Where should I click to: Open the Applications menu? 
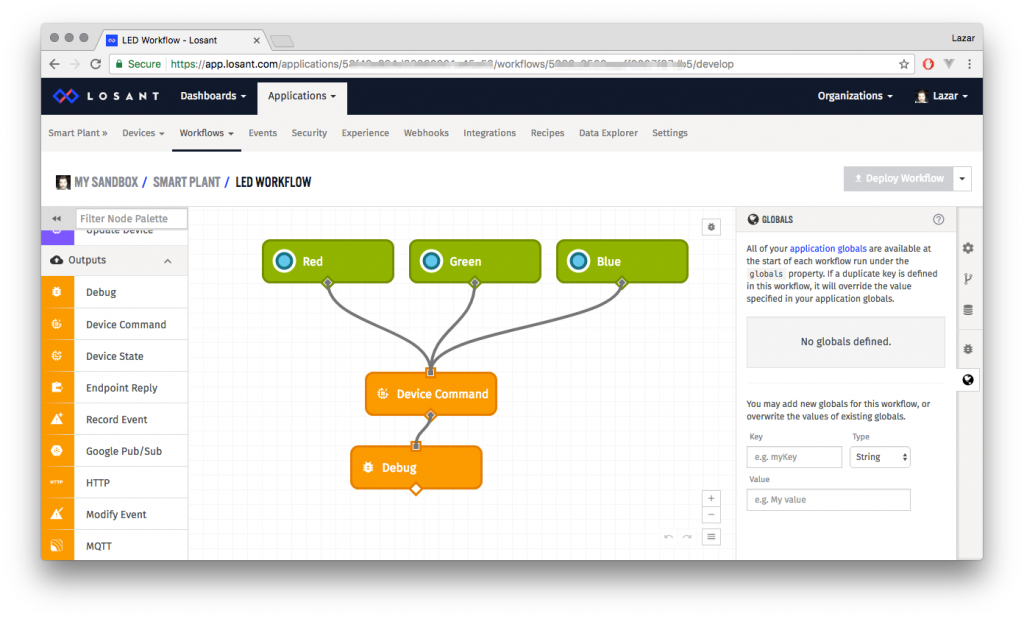[x=301, y=97]
